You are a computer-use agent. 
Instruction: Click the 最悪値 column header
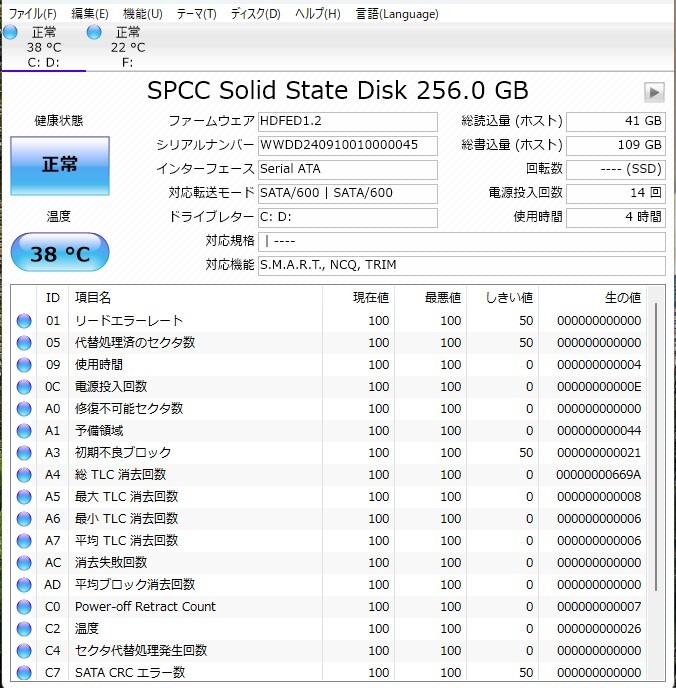pyautogui.click(x=430, y=298)
